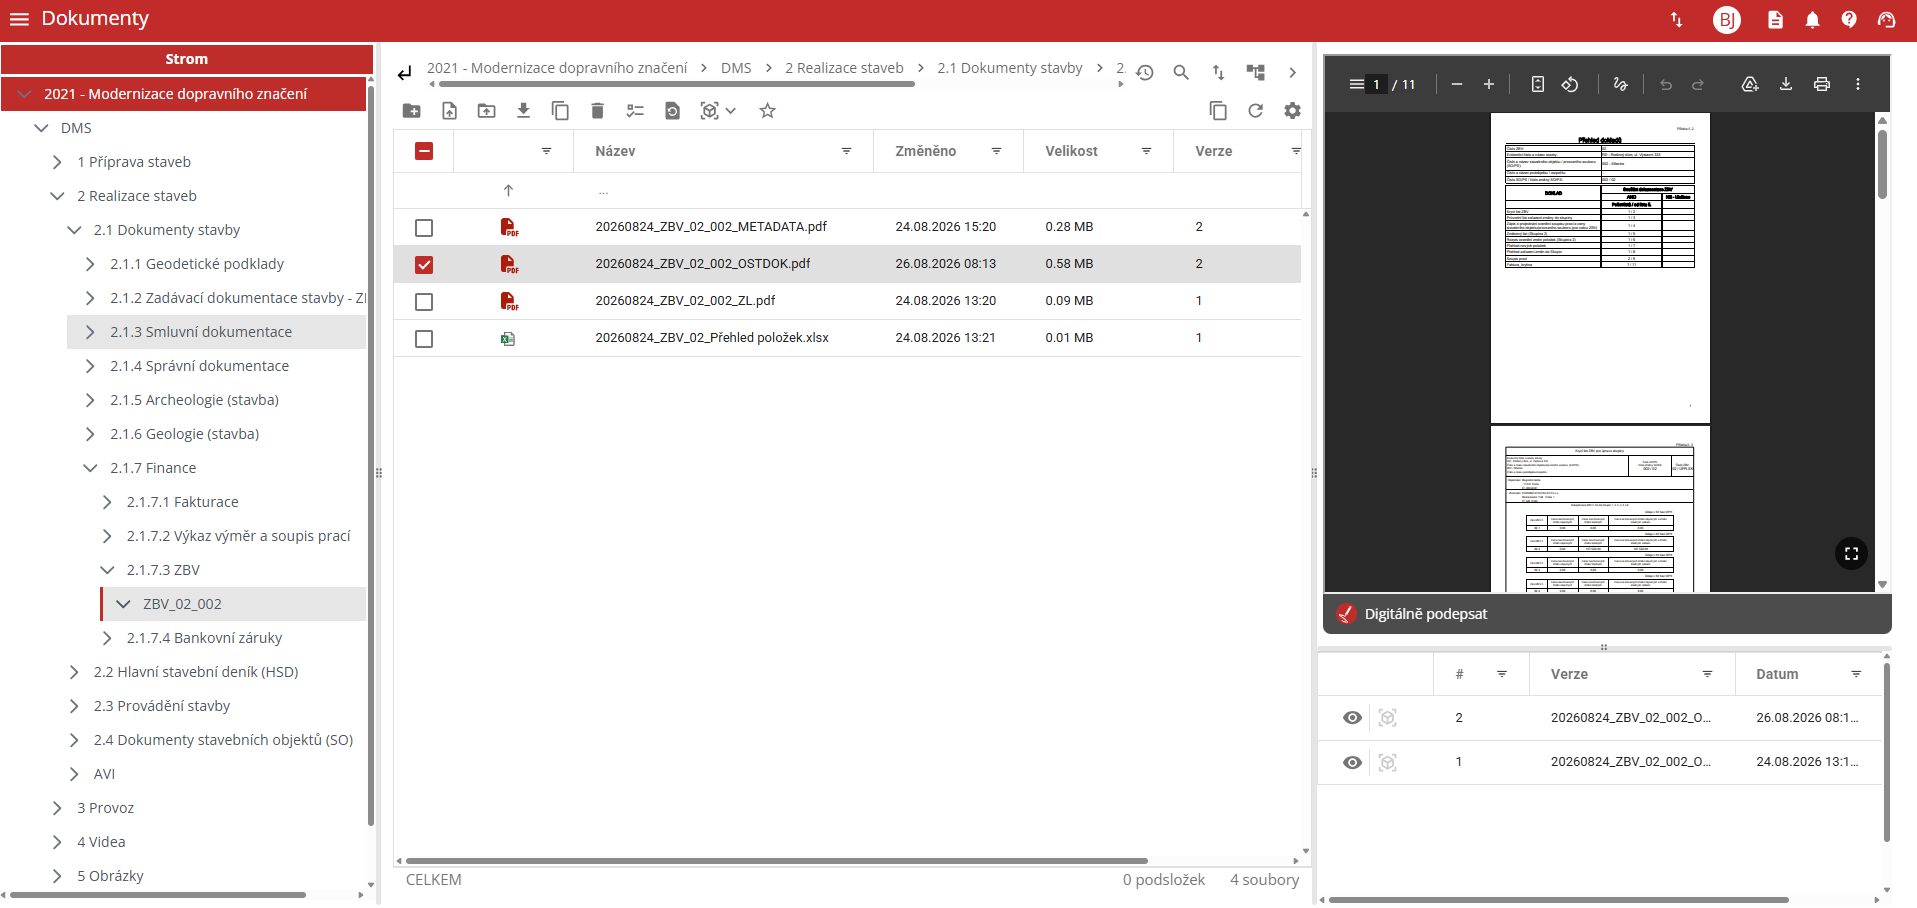Zoom out in the PDF viewer
The image size is (1917, 908).
(1456, 85)
